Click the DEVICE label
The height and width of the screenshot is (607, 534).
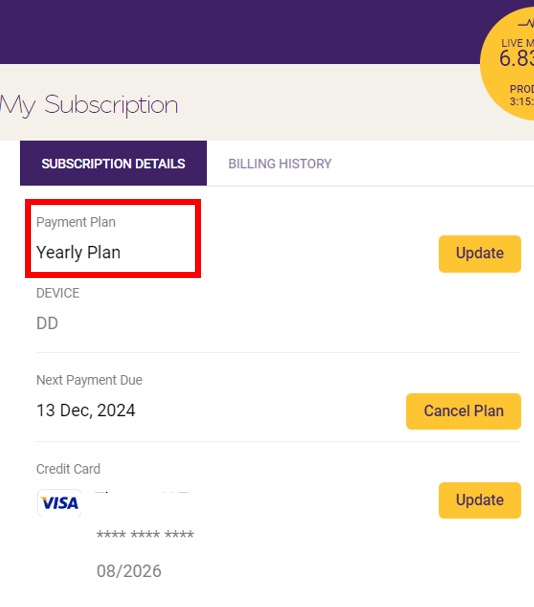coord(58,293)
